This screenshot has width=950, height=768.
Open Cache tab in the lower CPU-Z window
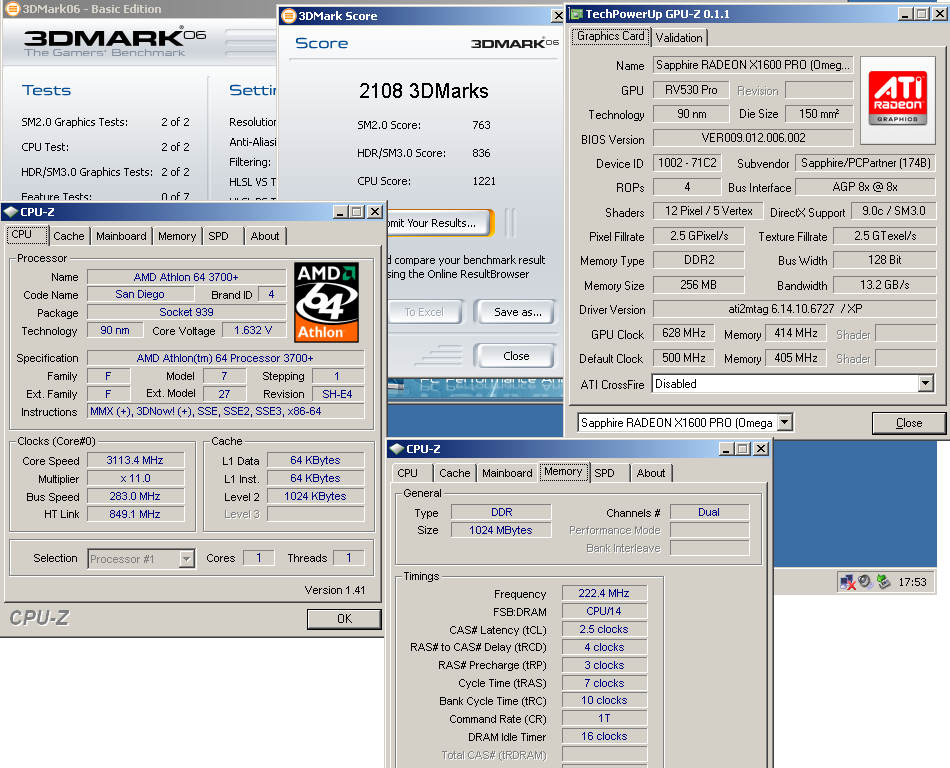(454, 473)
